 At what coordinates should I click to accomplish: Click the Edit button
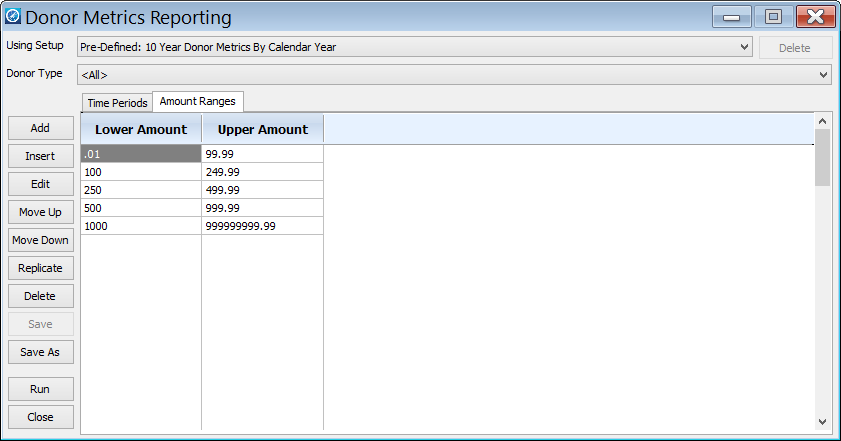(x=41, y=184)
